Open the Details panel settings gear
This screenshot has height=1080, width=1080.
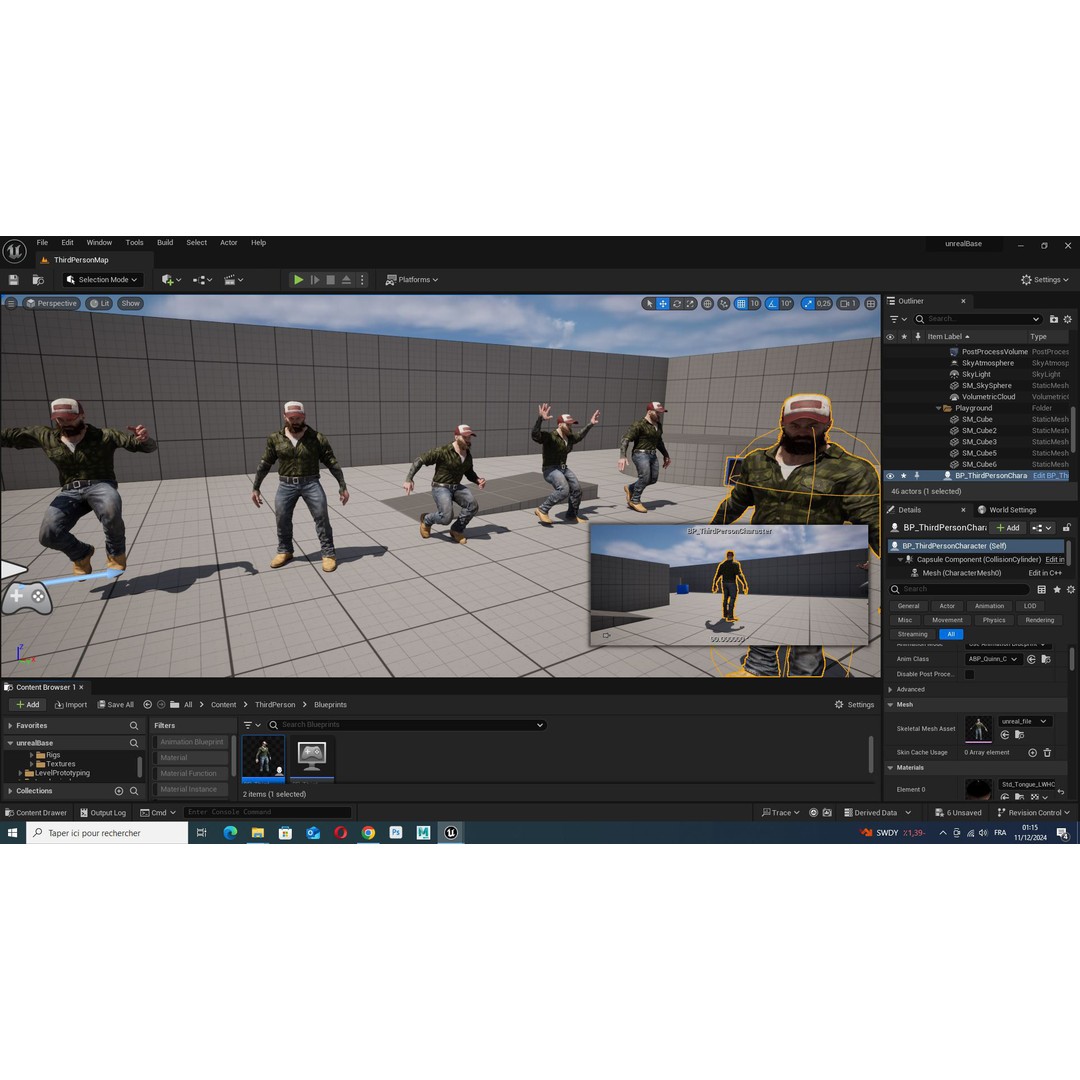pos(1070,590)
